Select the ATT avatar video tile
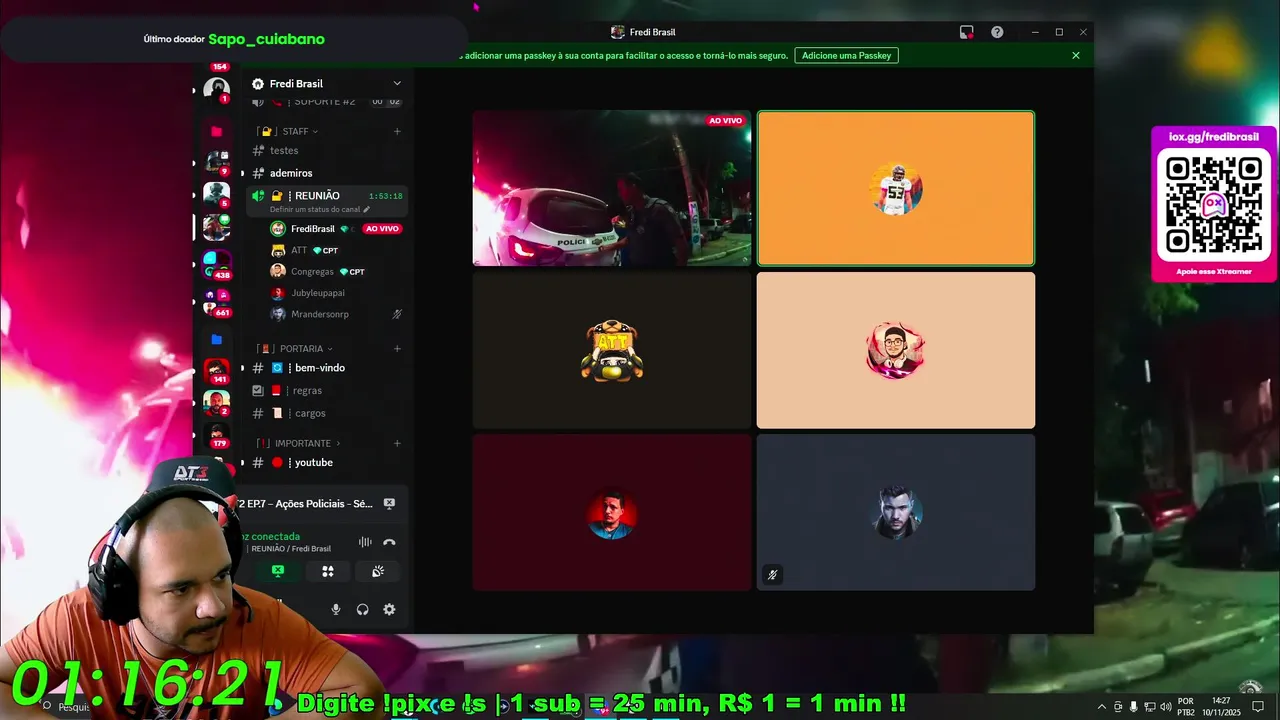Viewport: 1280px width, 720px height. [611, 350]
